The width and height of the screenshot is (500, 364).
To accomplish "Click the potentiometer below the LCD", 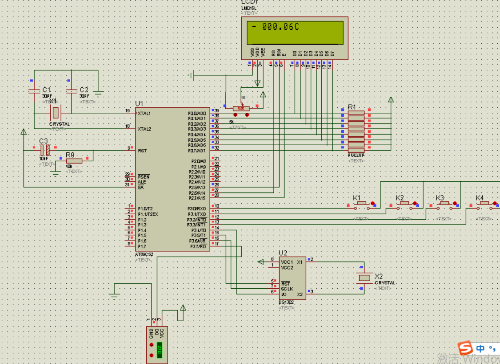I will point(241,109).
